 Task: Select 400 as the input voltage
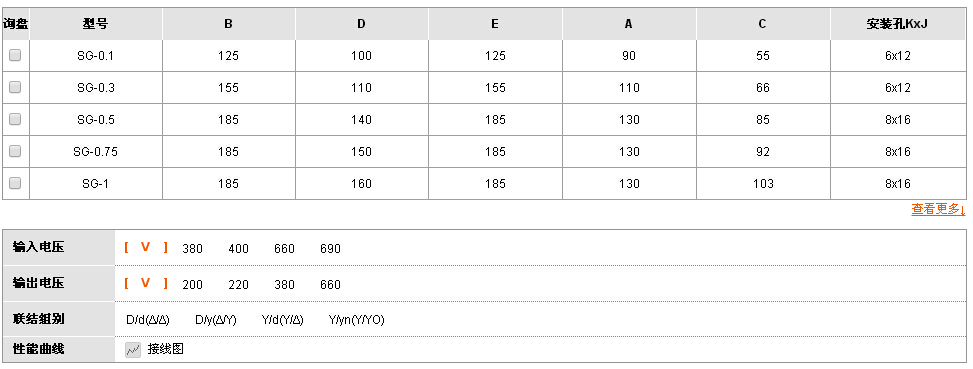pos(238,249)
